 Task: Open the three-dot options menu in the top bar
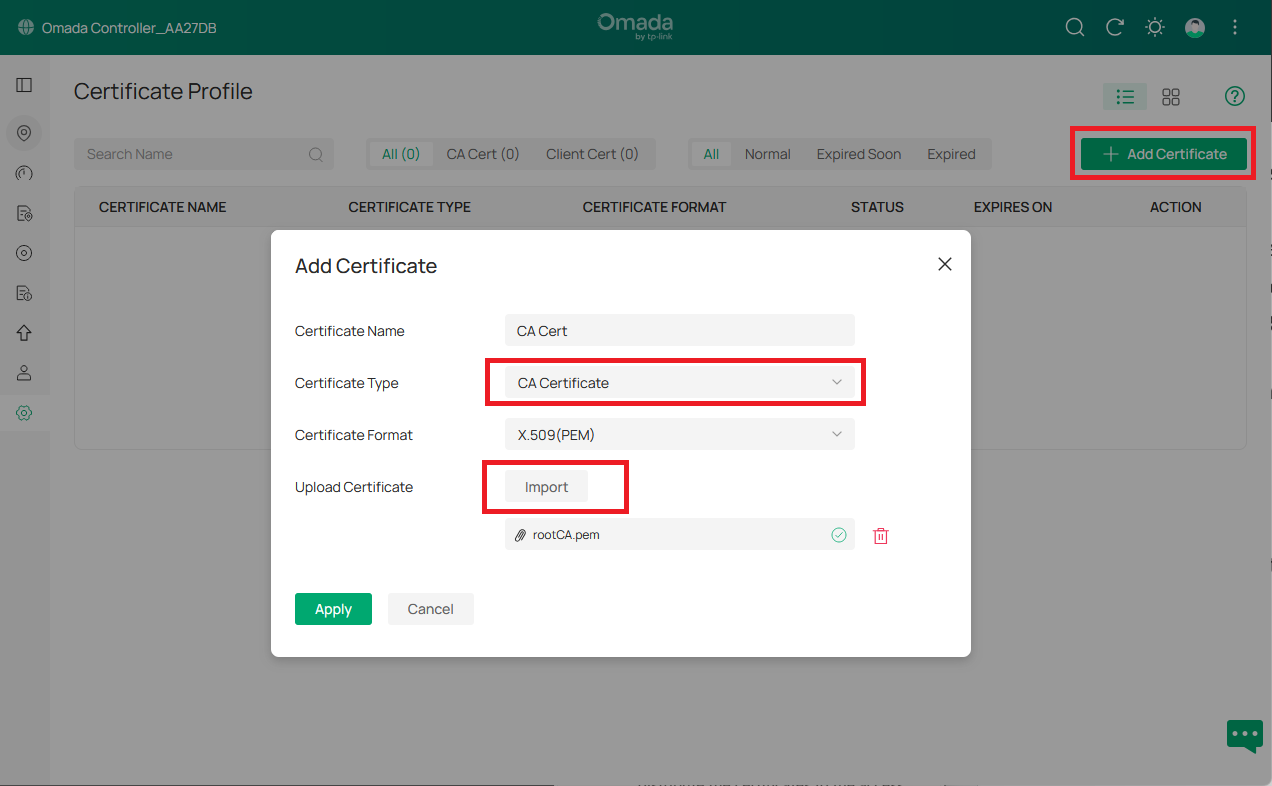tap(1234, 27)
